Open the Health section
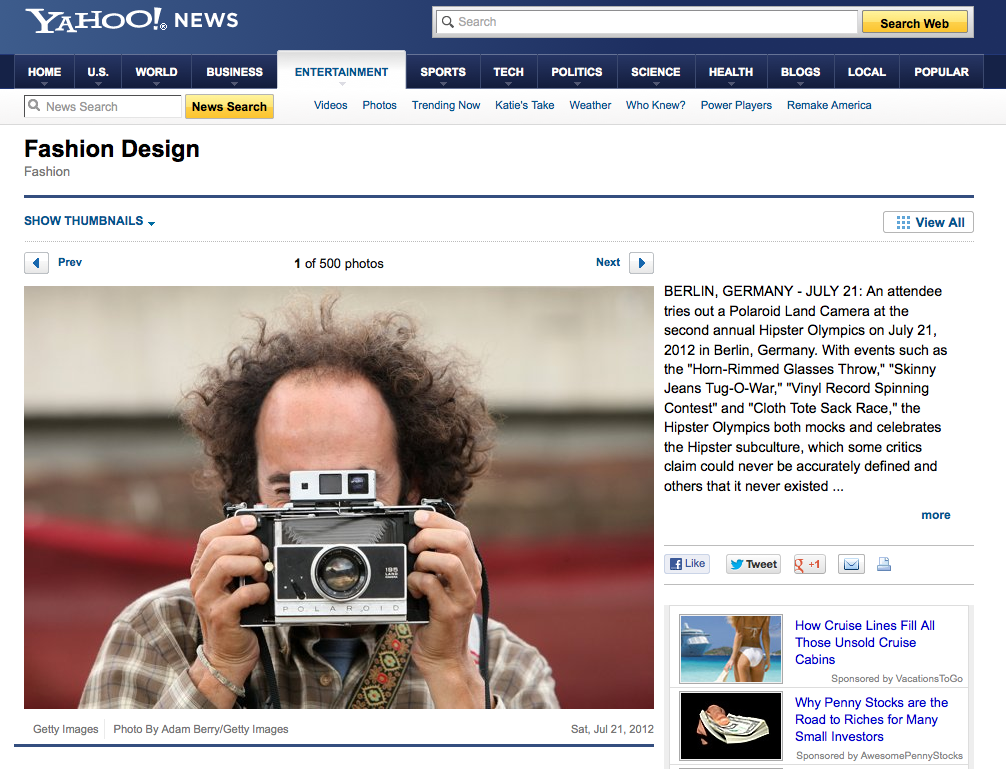The width and height of the screenshot is (1006, 769). click(731, 72)
